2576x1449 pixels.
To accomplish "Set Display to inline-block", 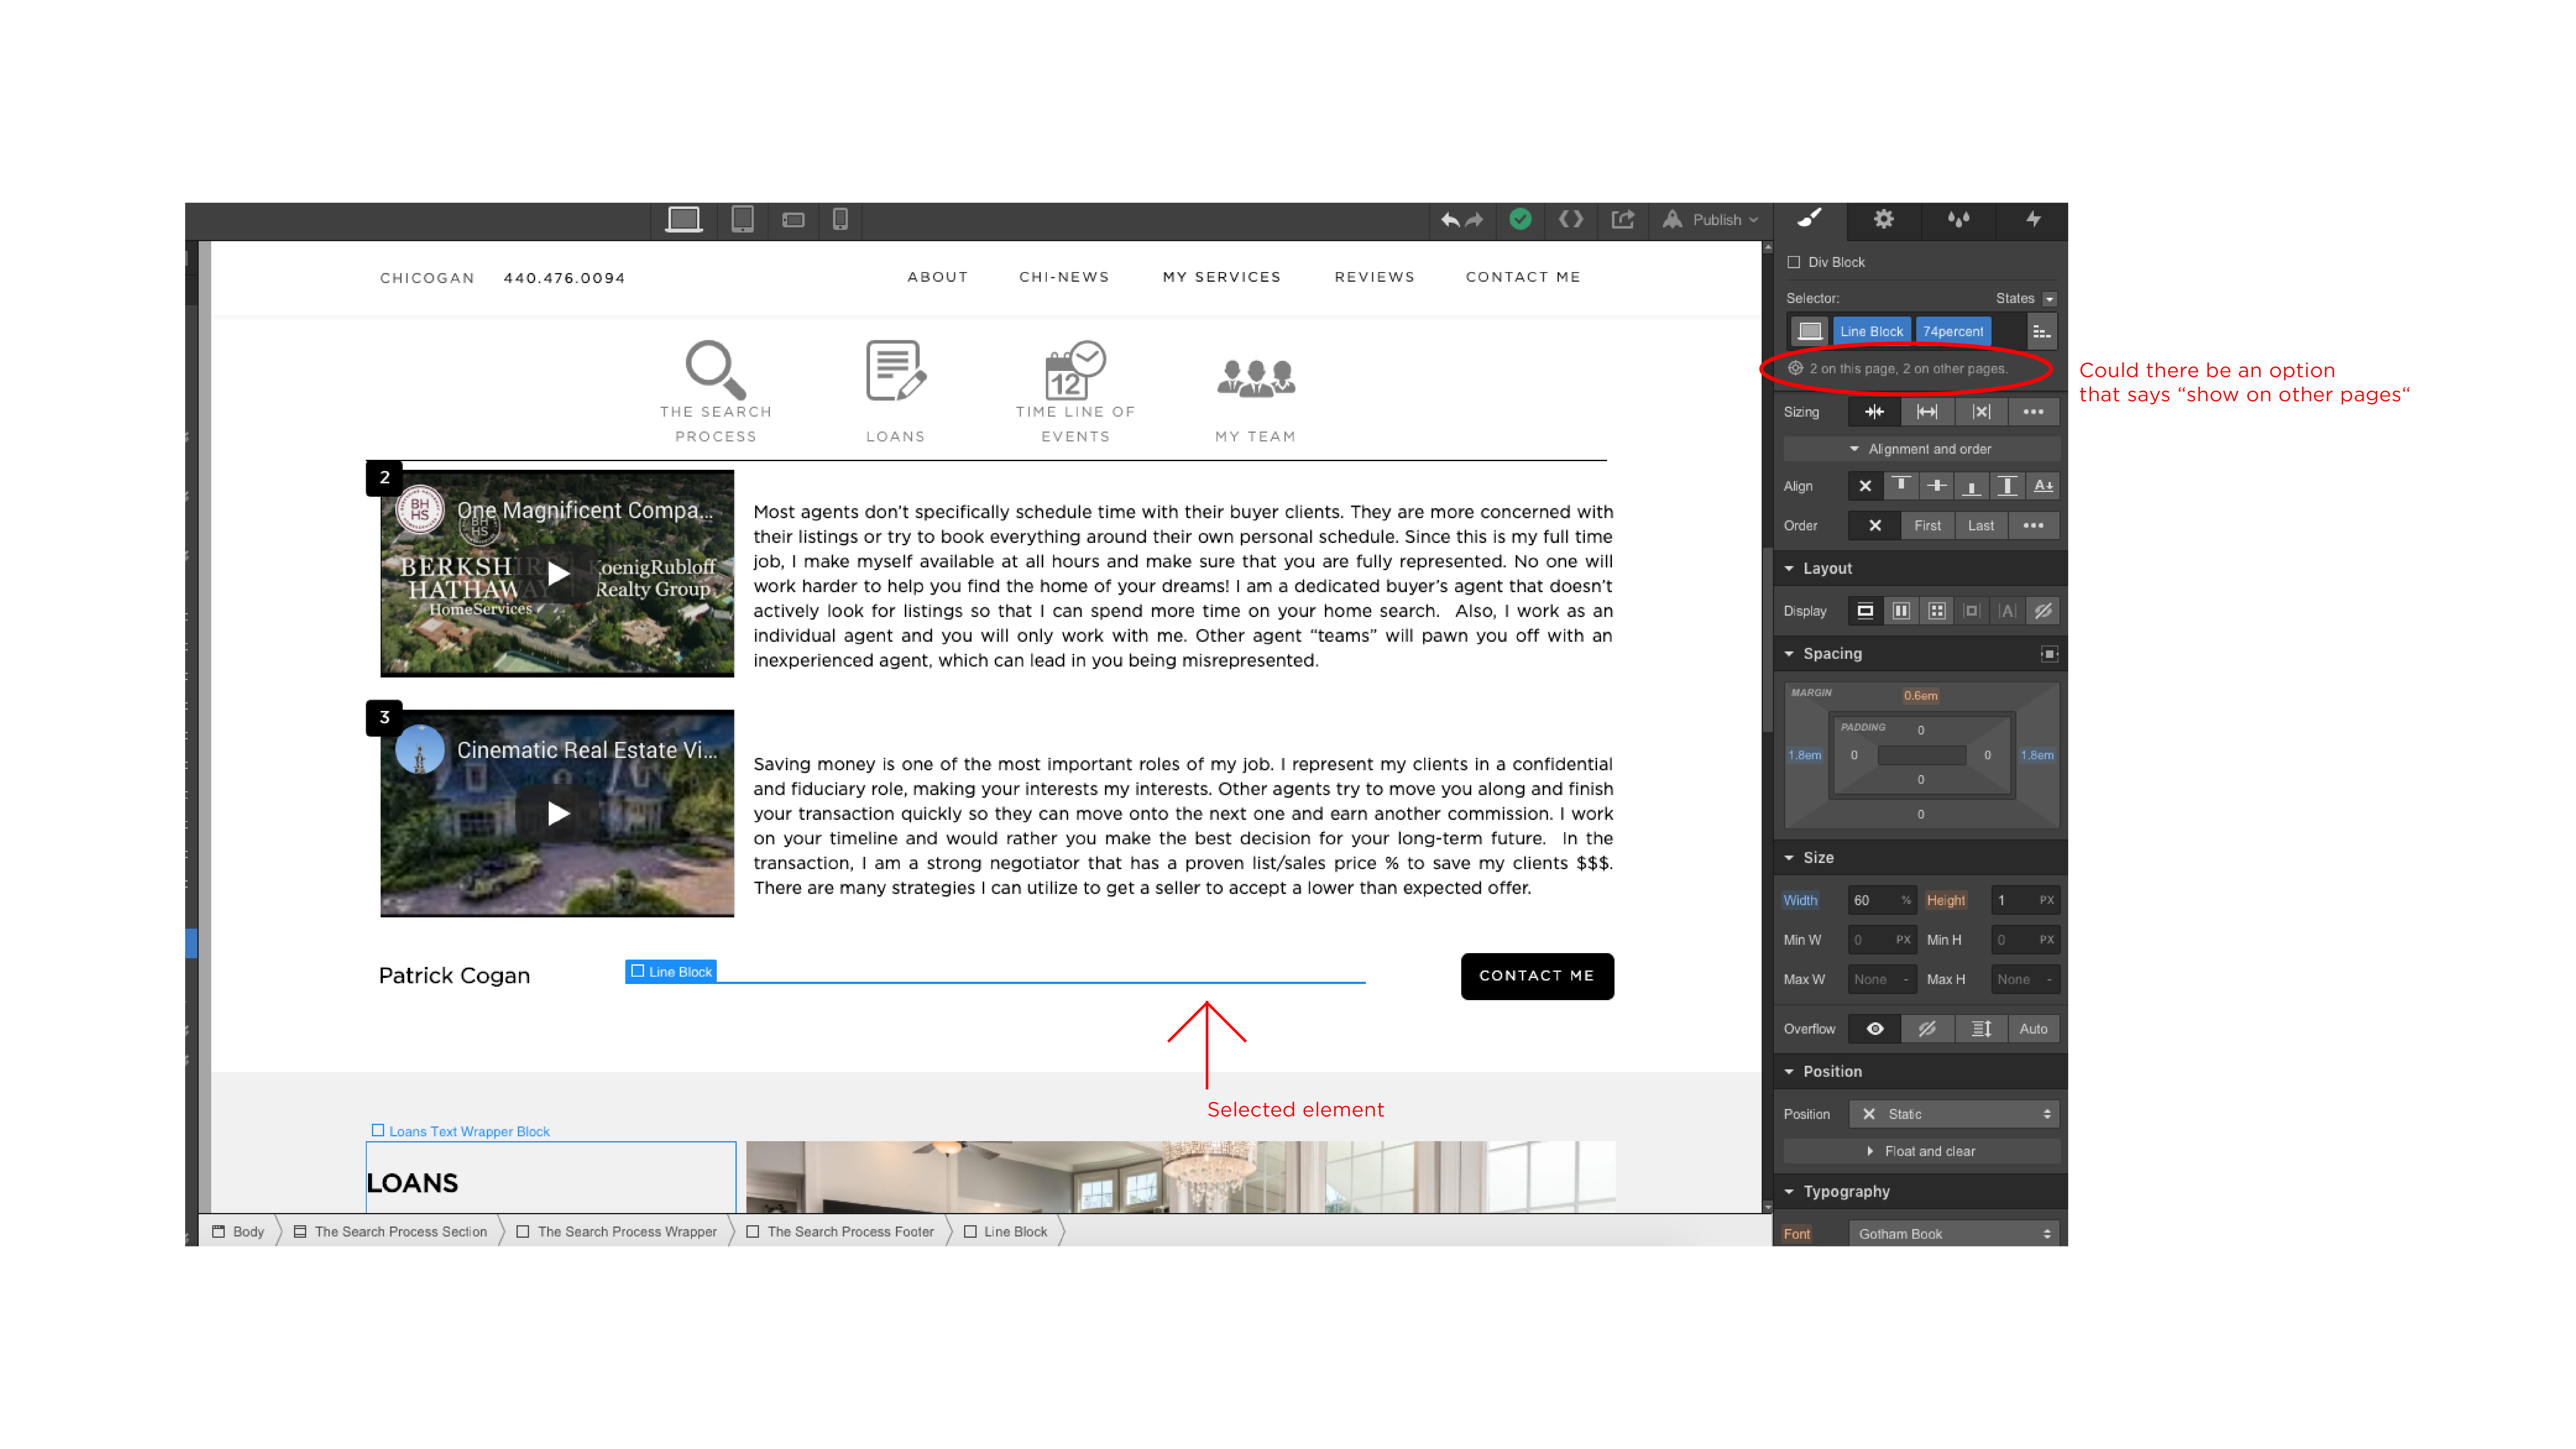I will [x=1972, y=611].
